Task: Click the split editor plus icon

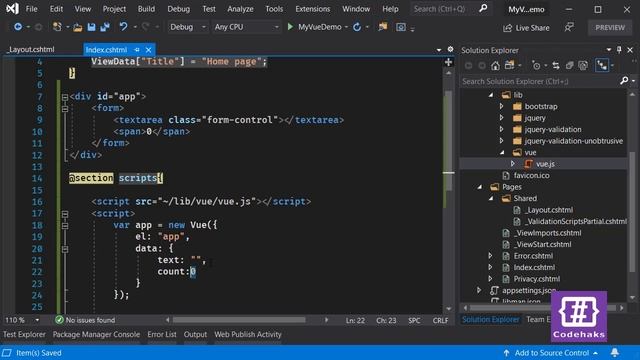Action: (448, 62)
